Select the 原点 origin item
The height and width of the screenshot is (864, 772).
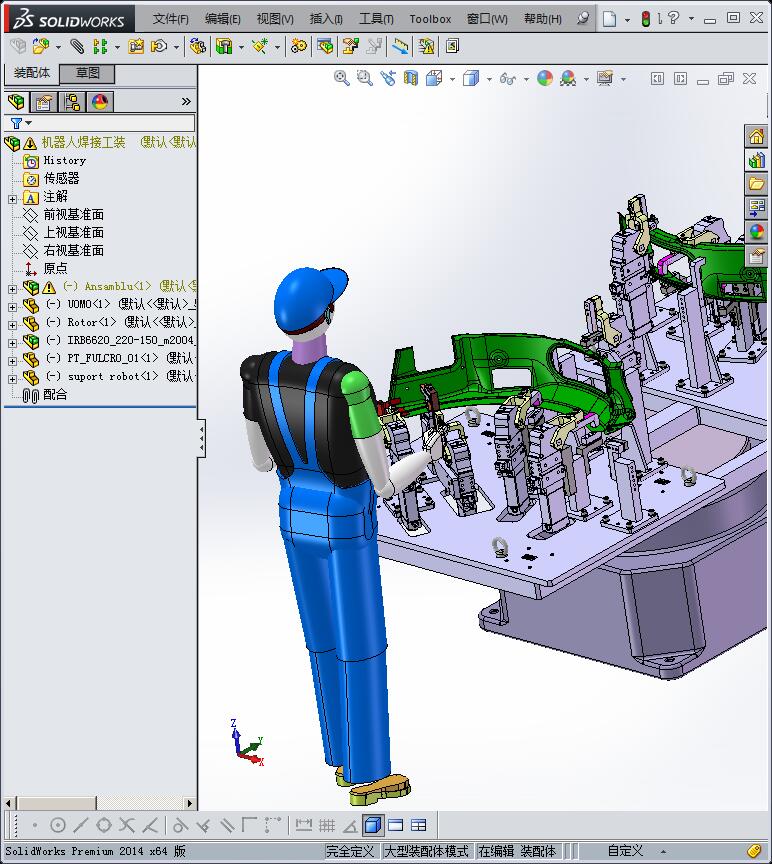point(55,268)
